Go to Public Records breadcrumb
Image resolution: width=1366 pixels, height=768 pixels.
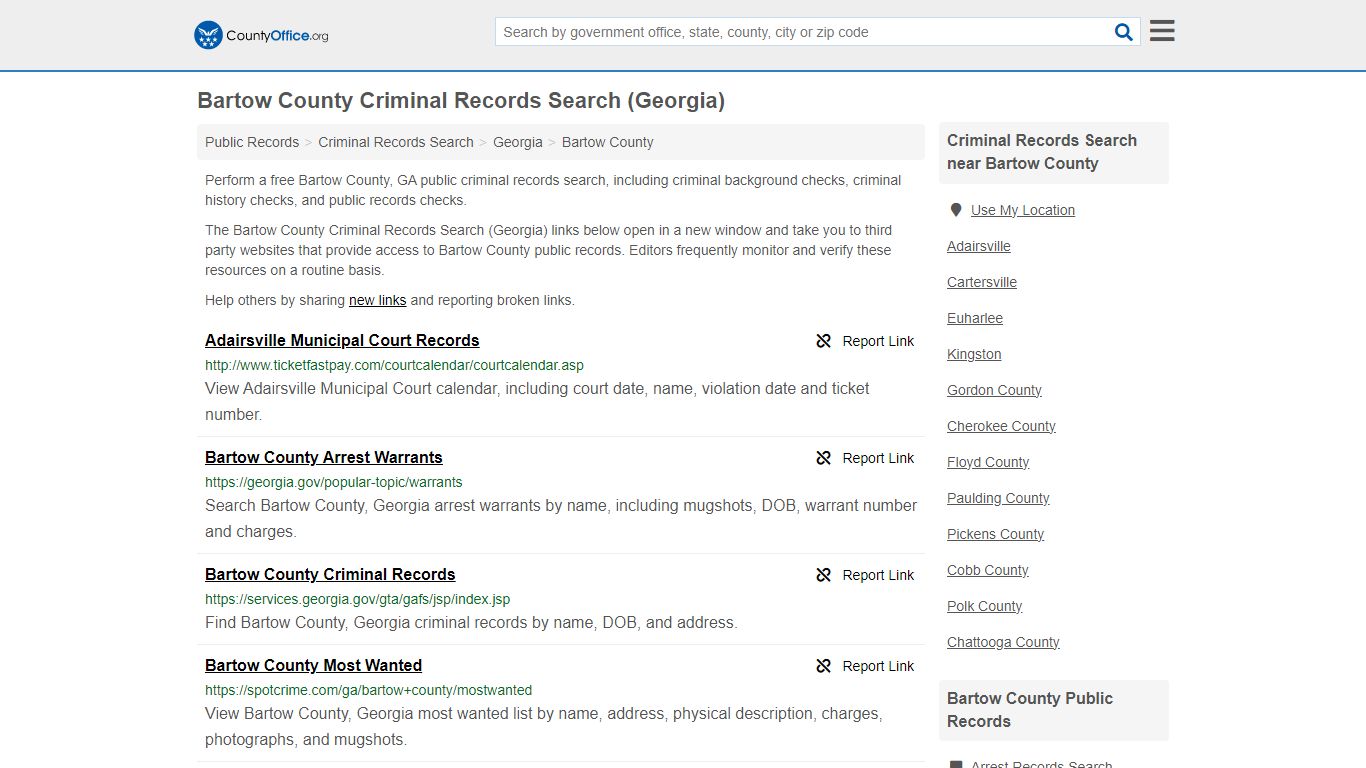[252, 142]
